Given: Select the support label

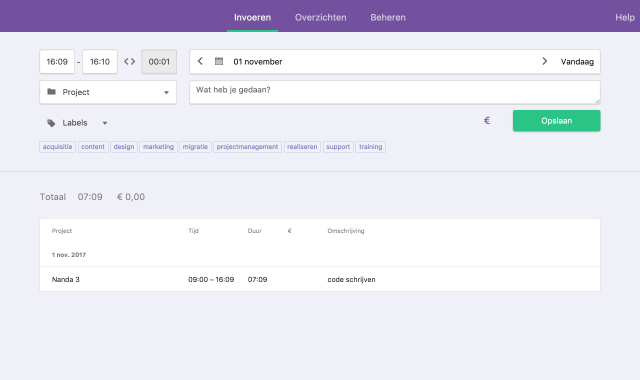Looking at the screenshot, I should [338, 147].
